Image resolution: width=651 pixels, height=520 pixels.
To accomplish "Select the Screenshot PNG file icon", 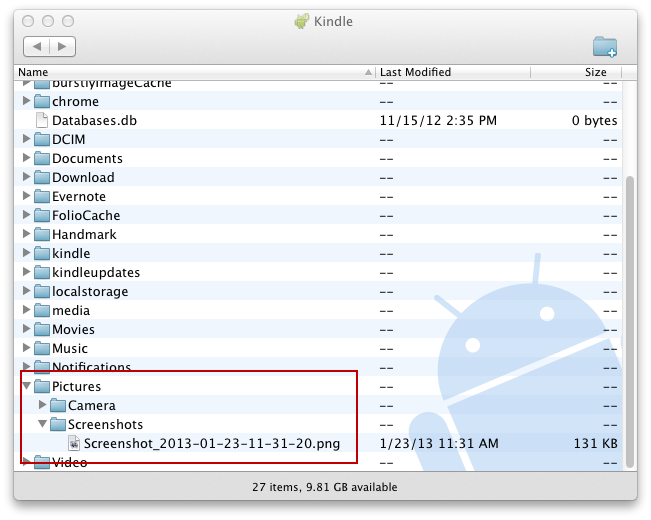I will pyautogui.click(x=74, y=443).
